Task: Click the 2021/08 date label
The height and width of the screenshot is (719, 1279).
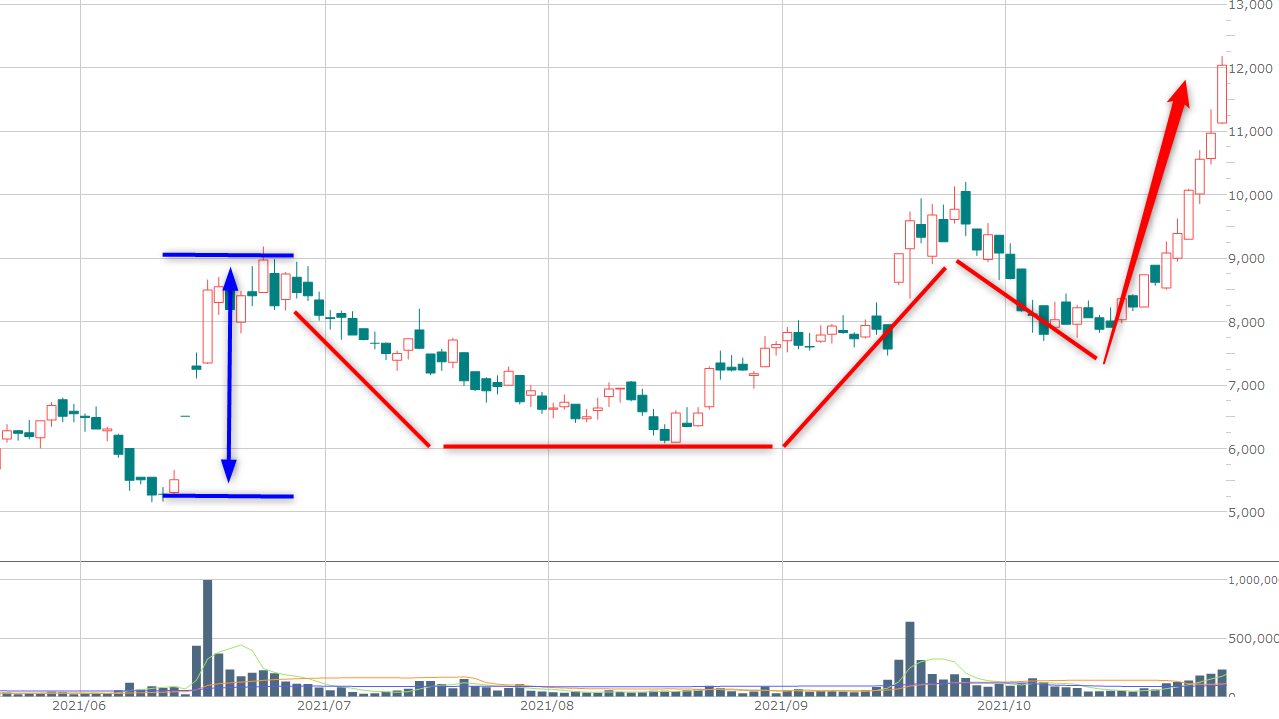Action: tap(548, 706)
